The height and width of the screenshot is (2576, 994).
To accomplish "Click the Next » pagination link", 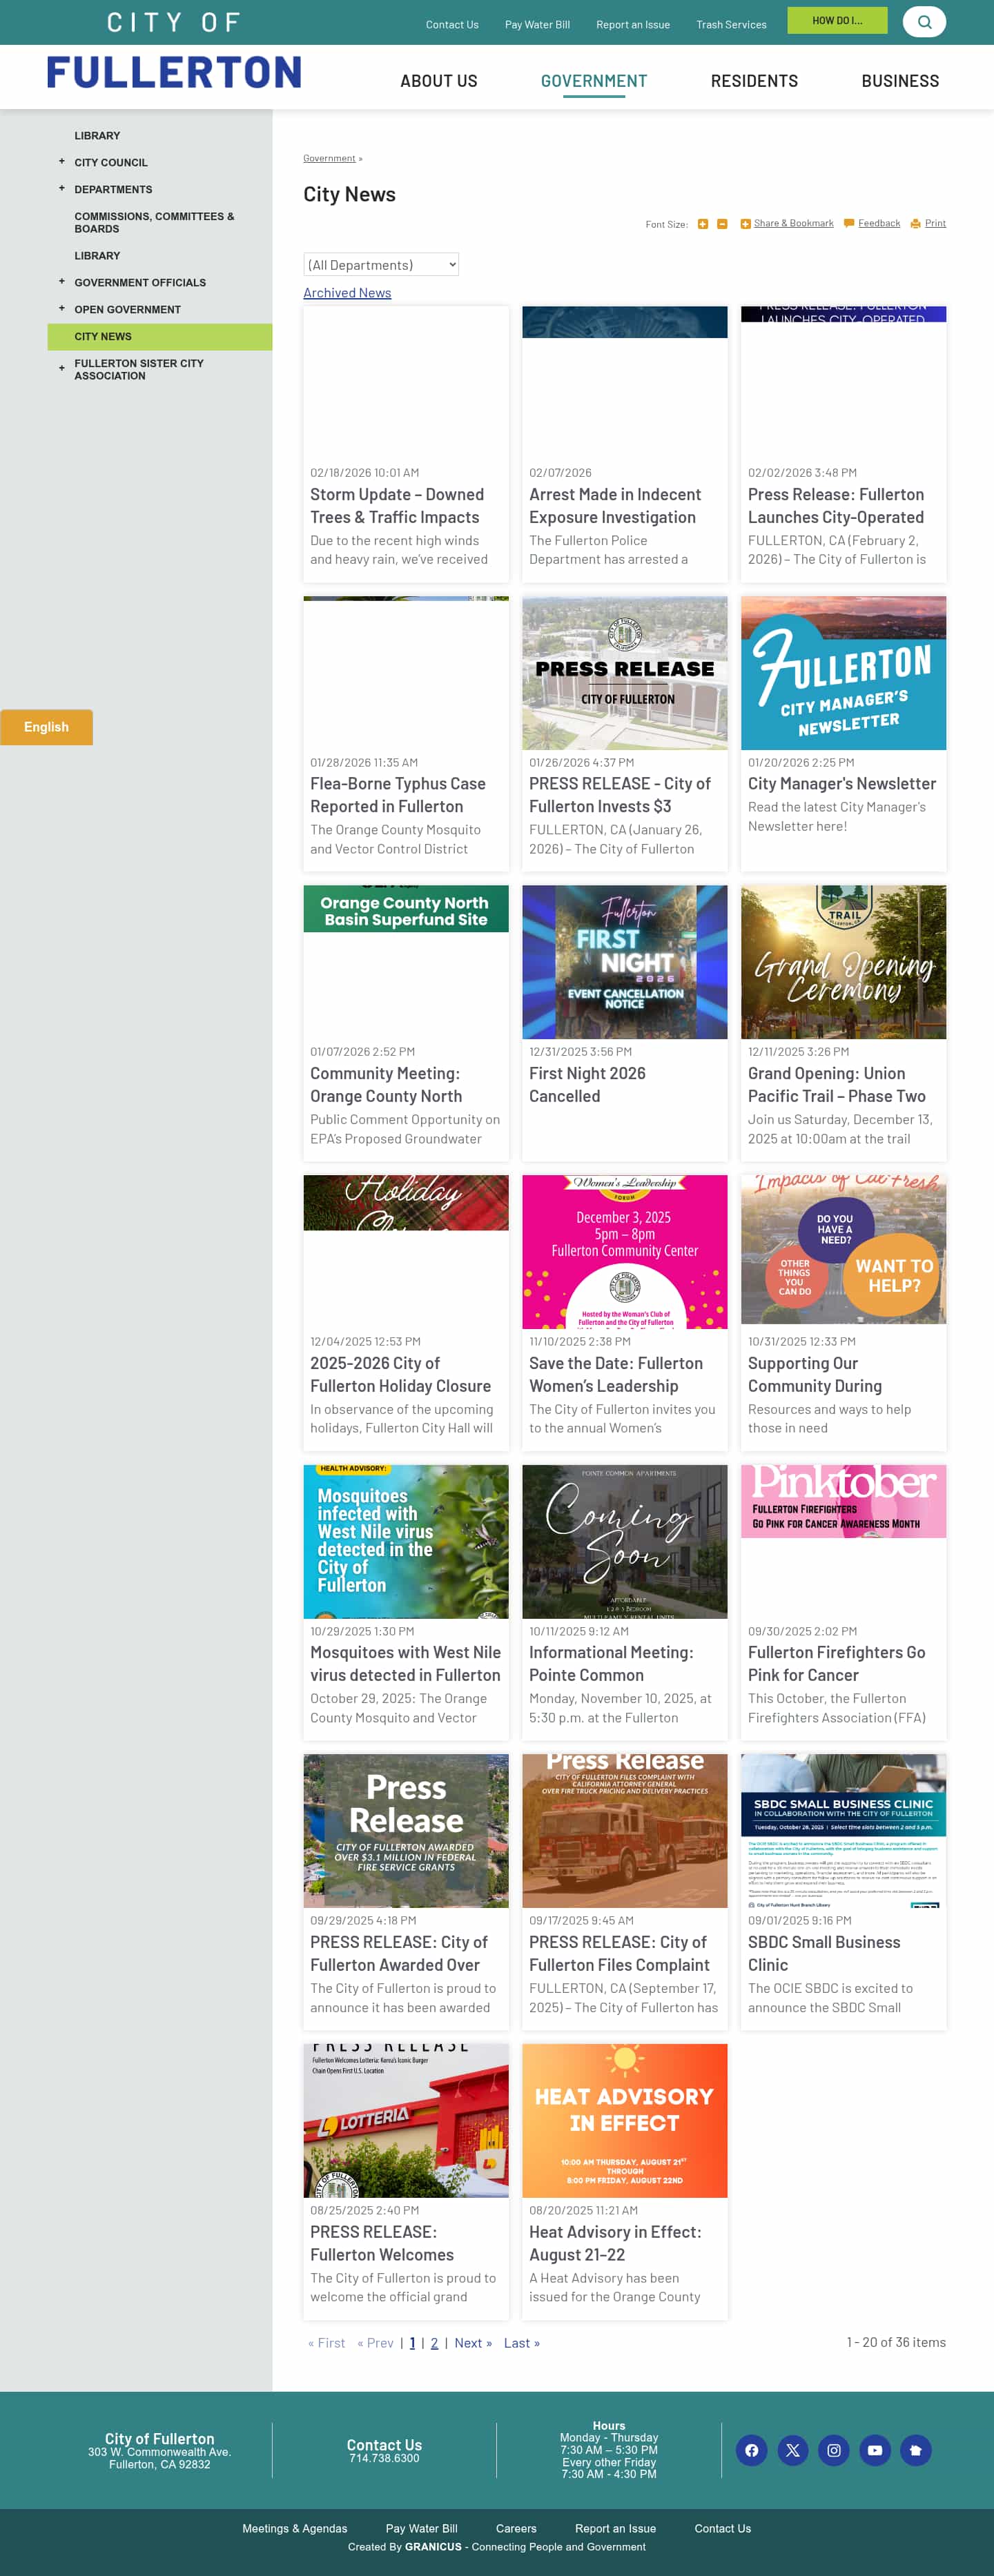I will coord(473,2343).
